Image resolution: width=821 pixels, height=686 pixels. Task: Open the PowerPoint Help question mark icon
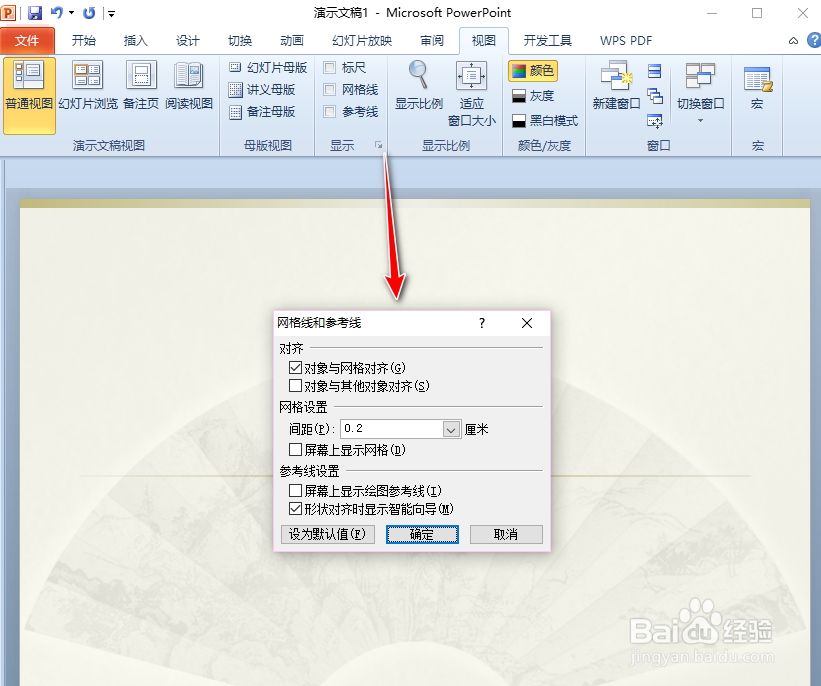pyautogui.click(x=814, y=40)
